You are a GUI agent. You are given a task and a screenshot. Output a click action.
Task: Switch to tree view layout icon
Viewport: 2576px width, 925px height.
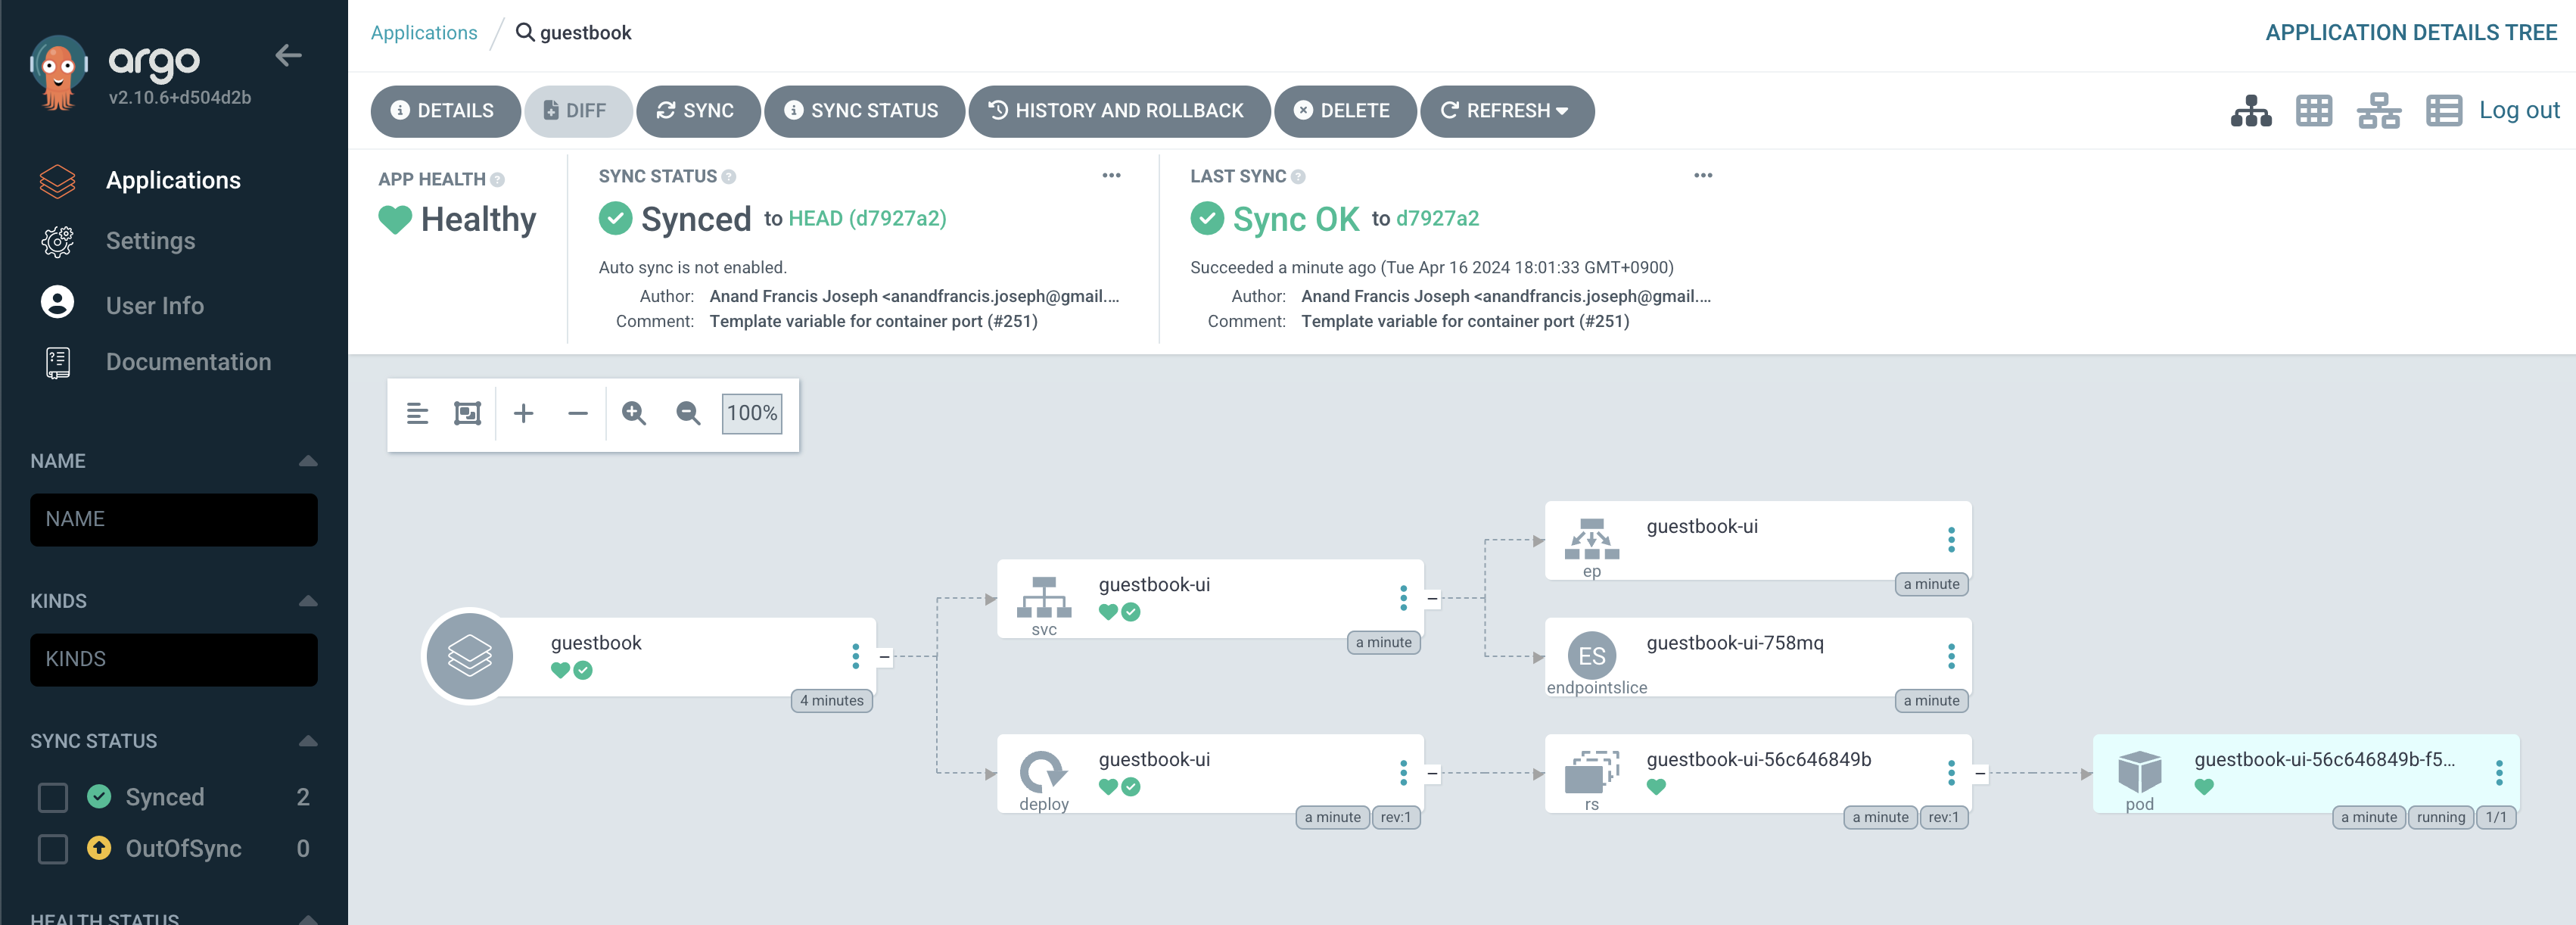(x=2250, y=111)
